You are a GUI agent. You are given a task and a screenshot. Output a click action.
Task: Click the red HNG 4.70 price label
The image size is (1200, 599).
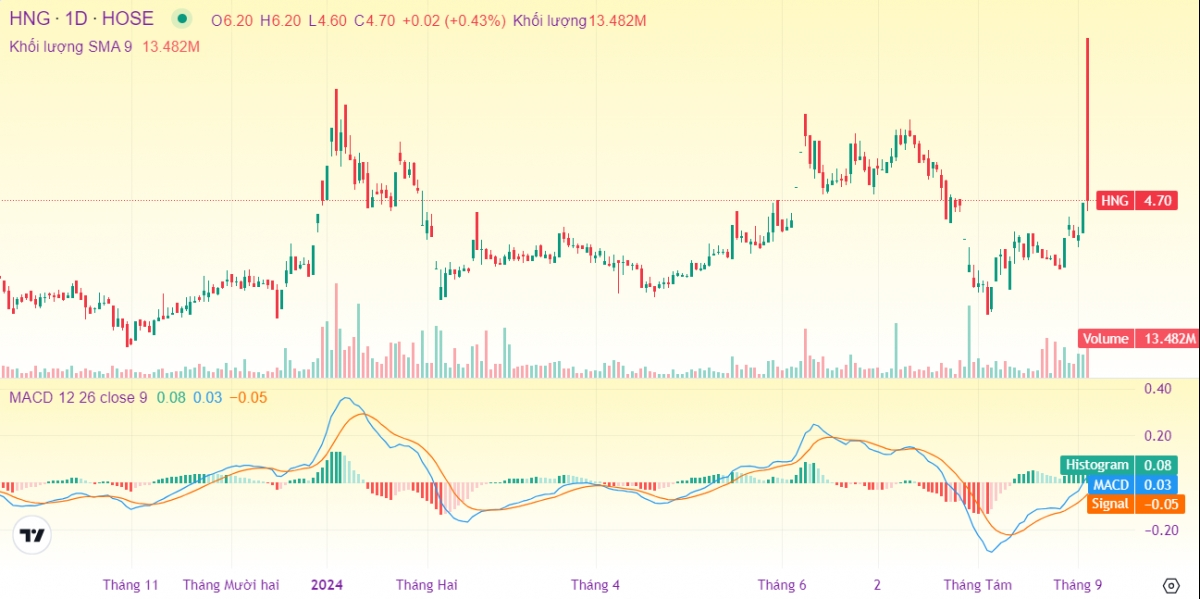coord(1137,201)
